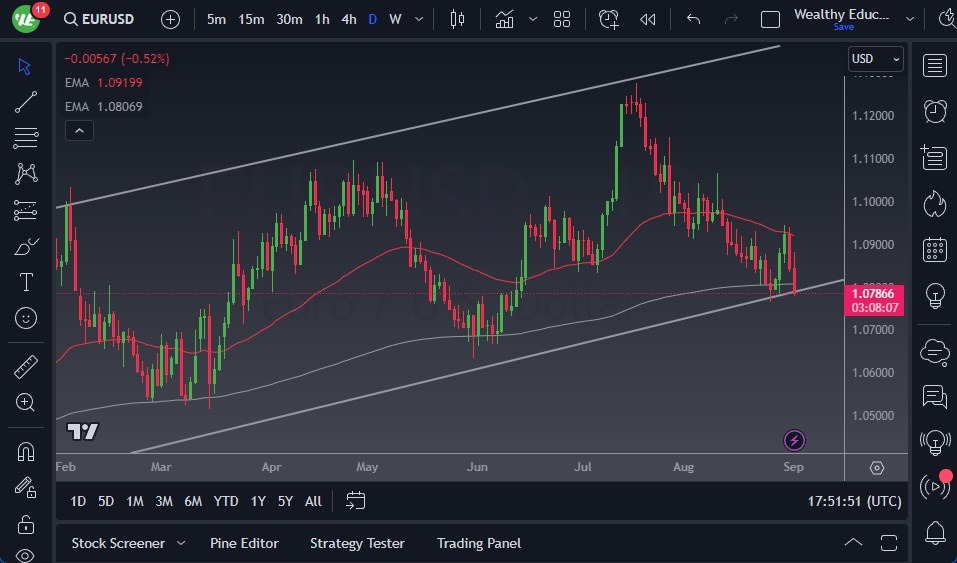Open the economic calendar in right sidebar
The width and height of the screenshot is (957, 563).
[x=935, y=249]
